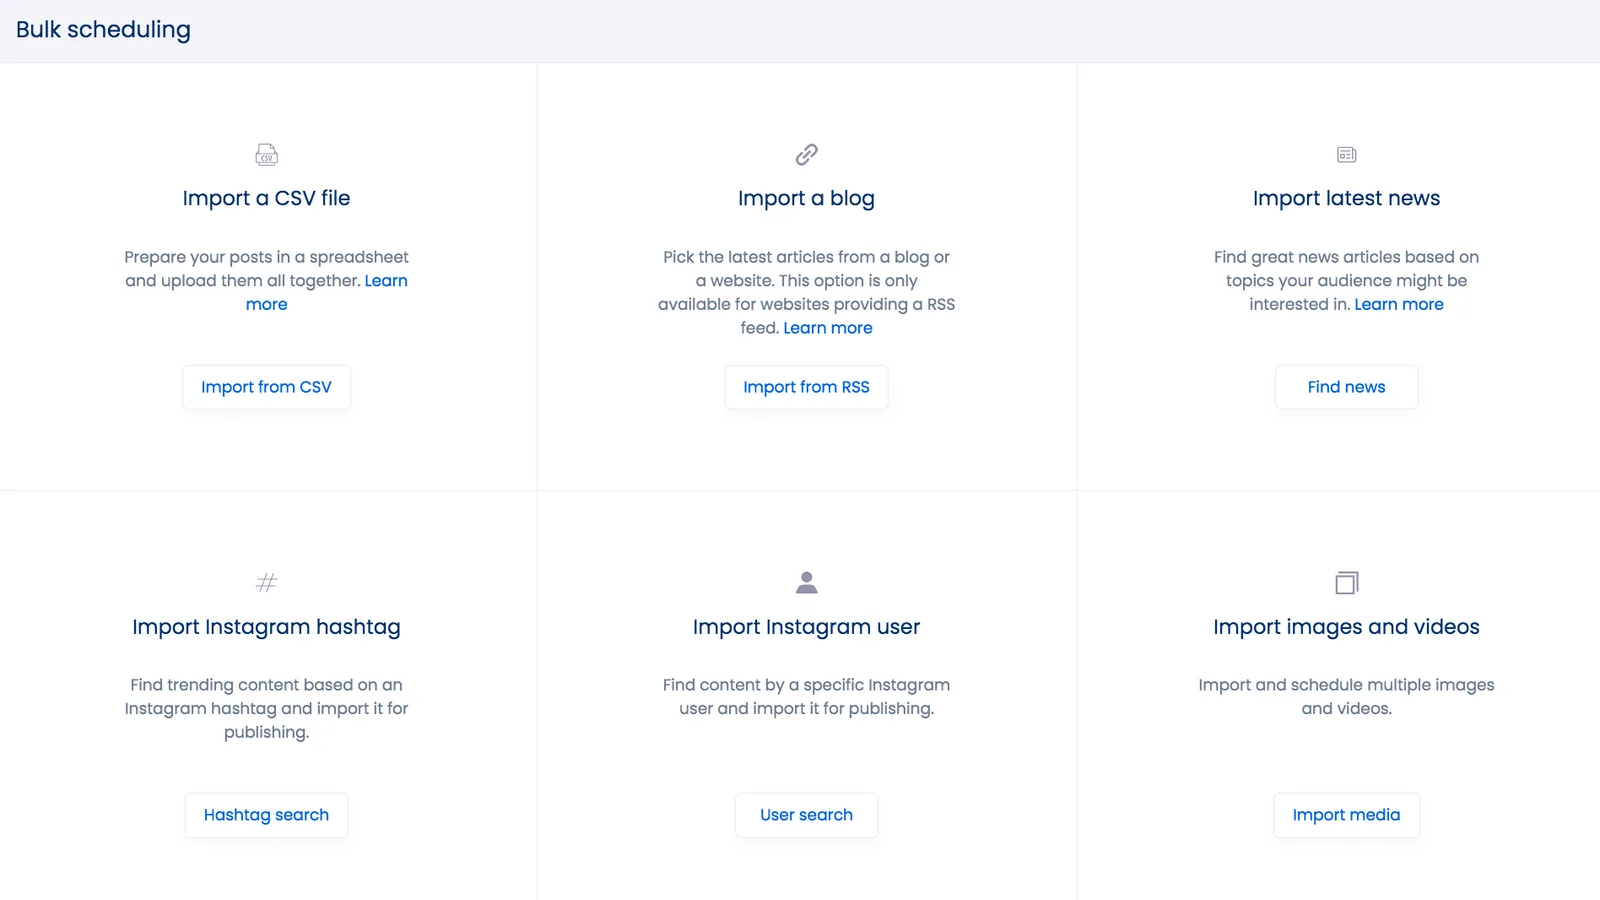Open Learn more in the blog card

[x=828, y=327]
